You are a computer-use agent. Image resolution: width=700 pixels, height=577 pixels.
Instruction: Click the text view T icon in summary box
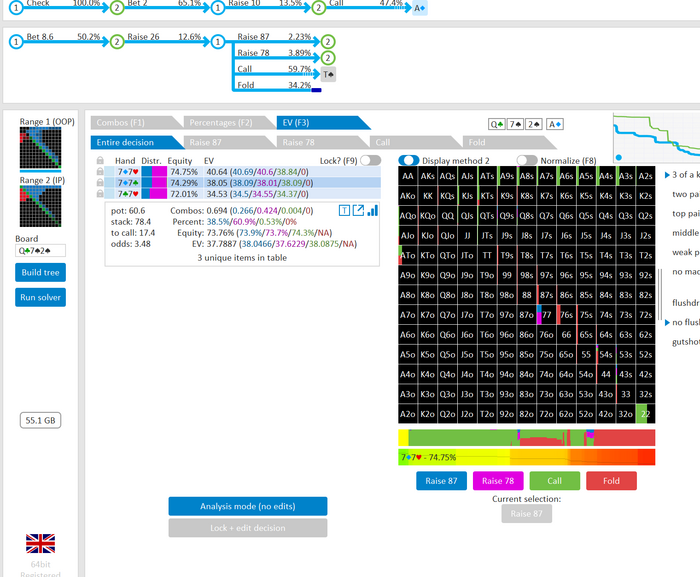coord(344,210)
